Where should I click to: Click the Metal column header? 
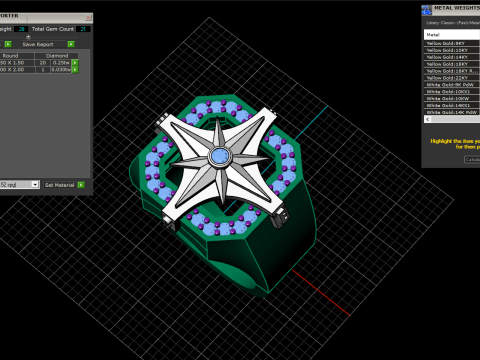(452, 35)
